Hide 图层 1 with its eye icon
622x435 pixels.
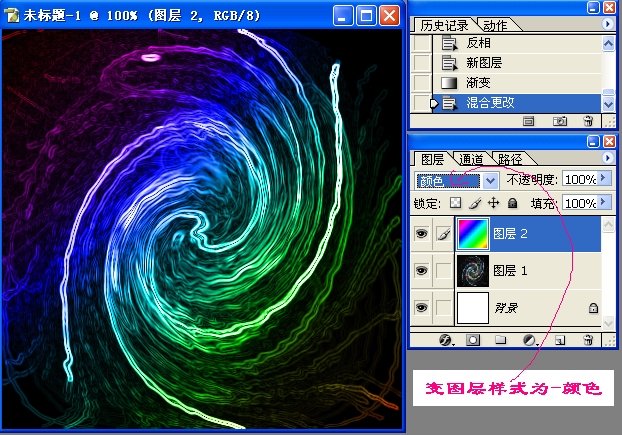pos(421,271)
